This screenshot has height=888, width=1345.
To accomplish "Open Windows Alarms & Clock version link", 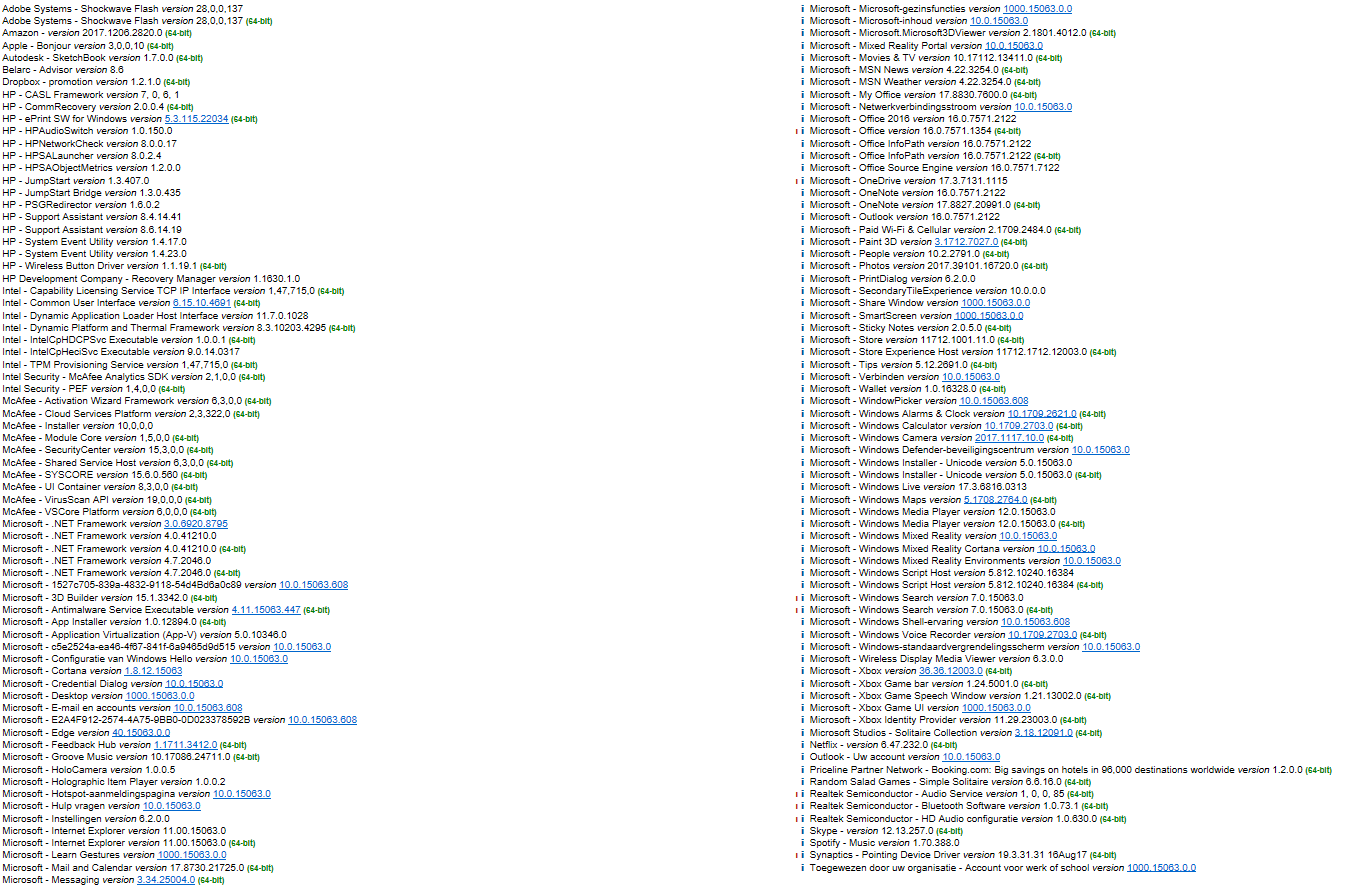I will [1042, 414].
